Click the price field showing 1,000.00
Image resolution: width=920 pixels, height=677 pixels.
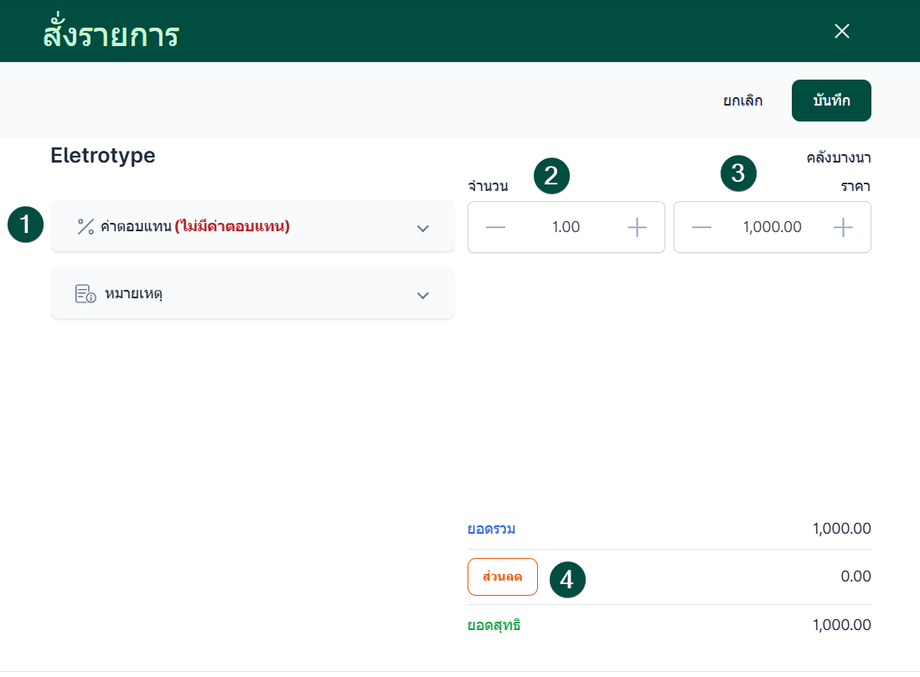click(x=772, y=227)
